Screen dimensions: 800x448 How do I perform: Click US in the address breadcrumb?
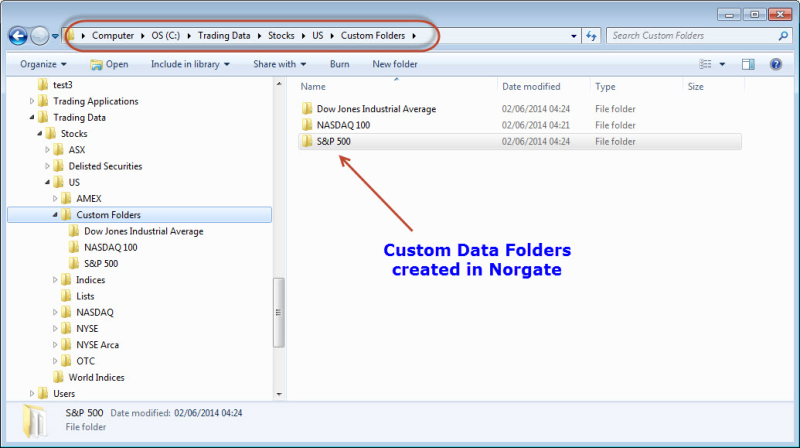(x=317, y=36)
